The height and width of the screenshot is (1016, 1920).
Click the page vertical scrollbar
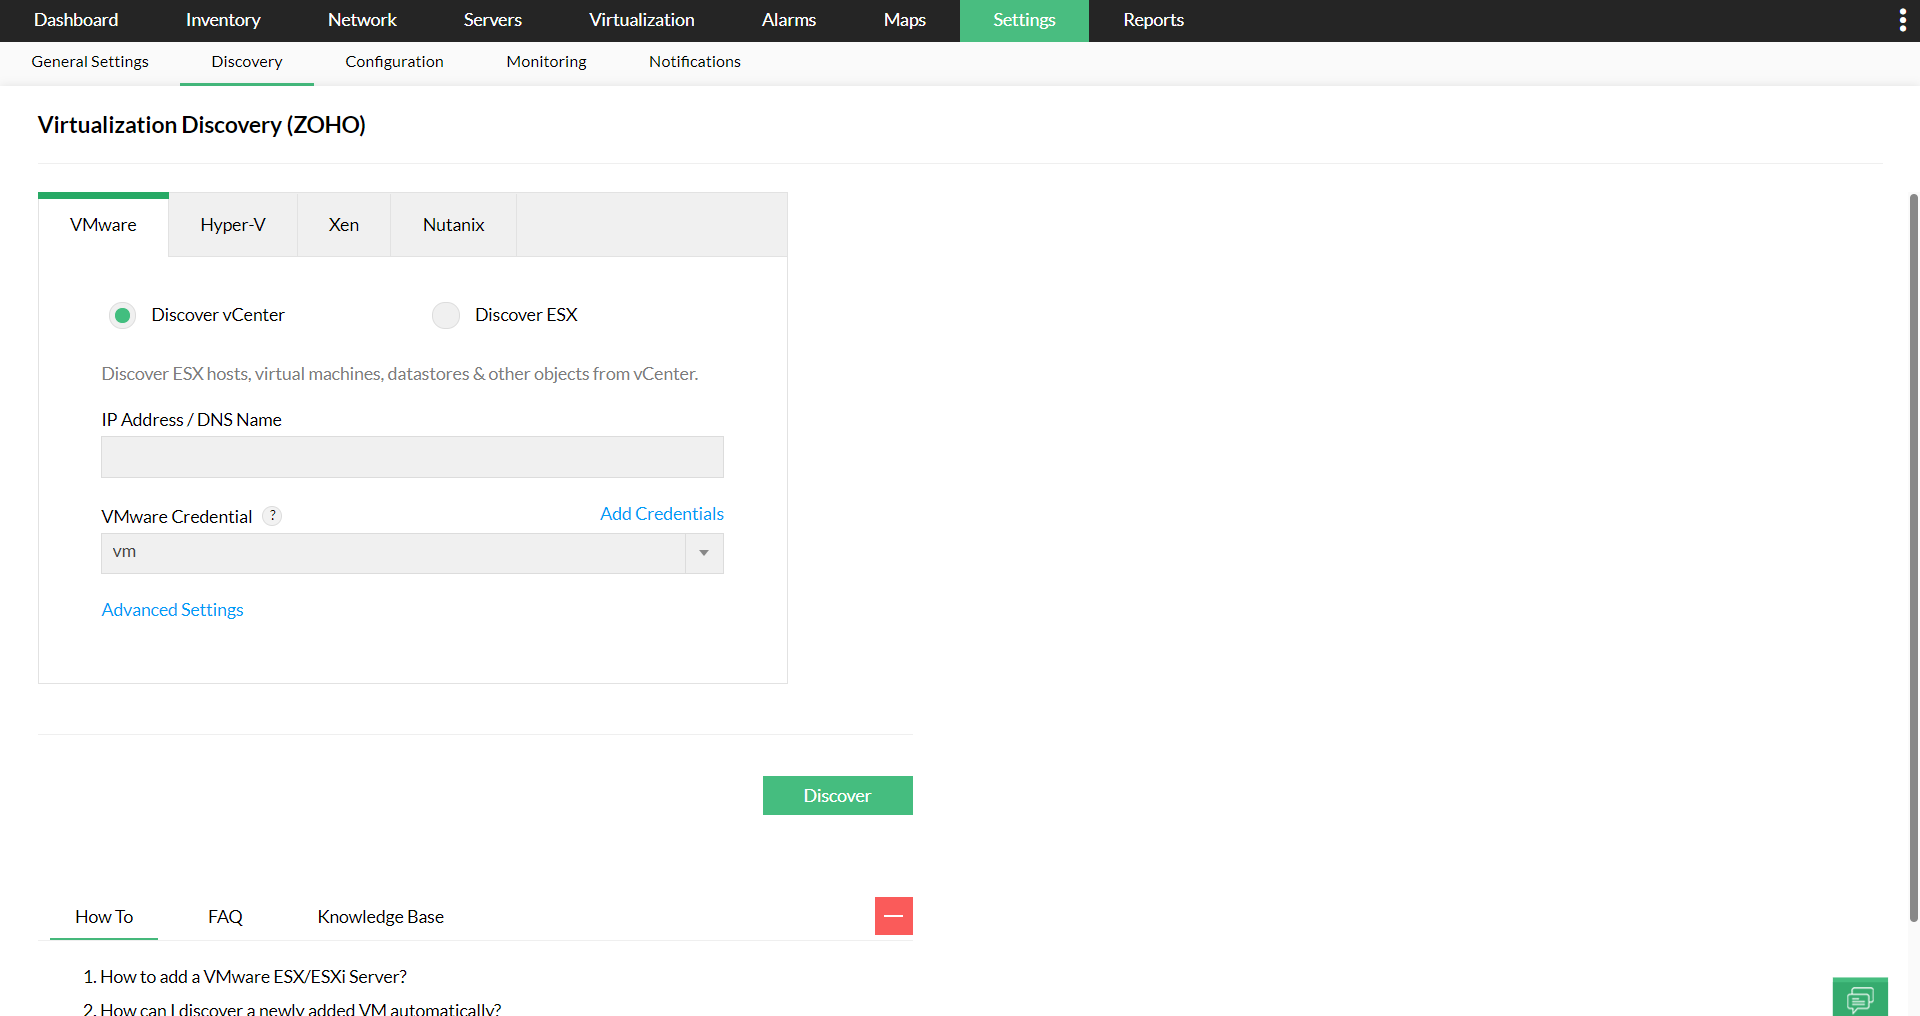(x=1913, y=557)
